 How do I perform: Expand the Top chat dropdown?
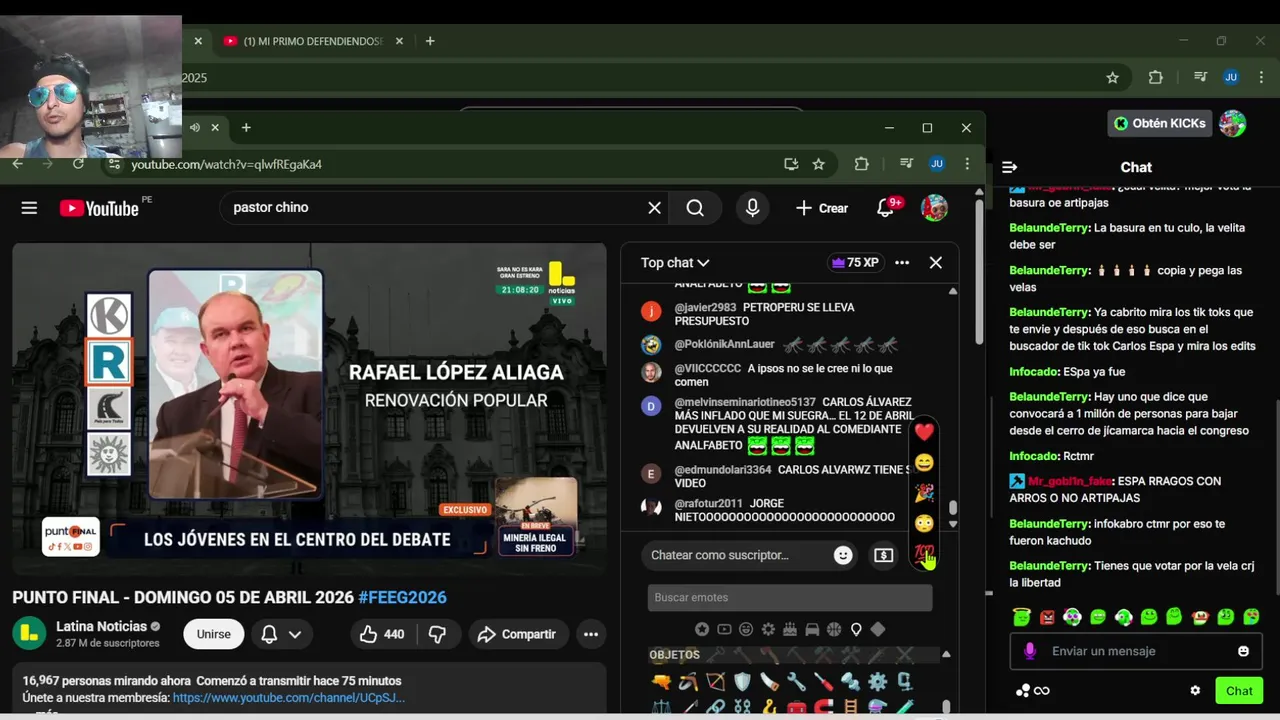pos(675,263)
